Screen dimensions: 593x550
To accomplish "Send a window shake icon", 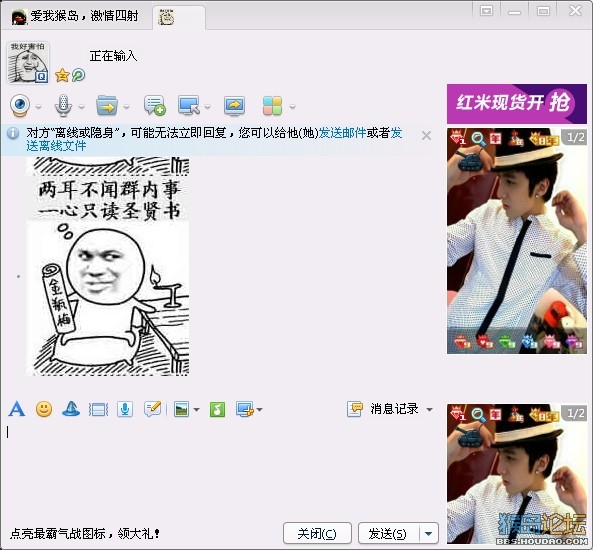I will [x=98, y=410].
